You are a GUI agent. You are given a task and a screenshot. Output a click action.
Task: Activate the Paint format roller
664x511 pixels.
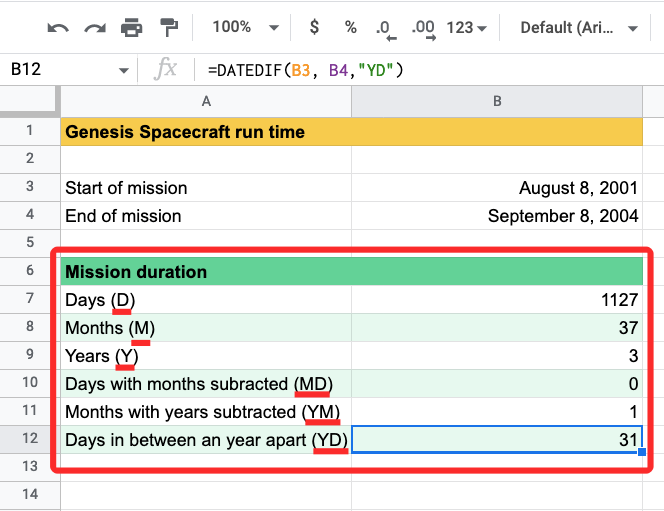coord(169,27)
